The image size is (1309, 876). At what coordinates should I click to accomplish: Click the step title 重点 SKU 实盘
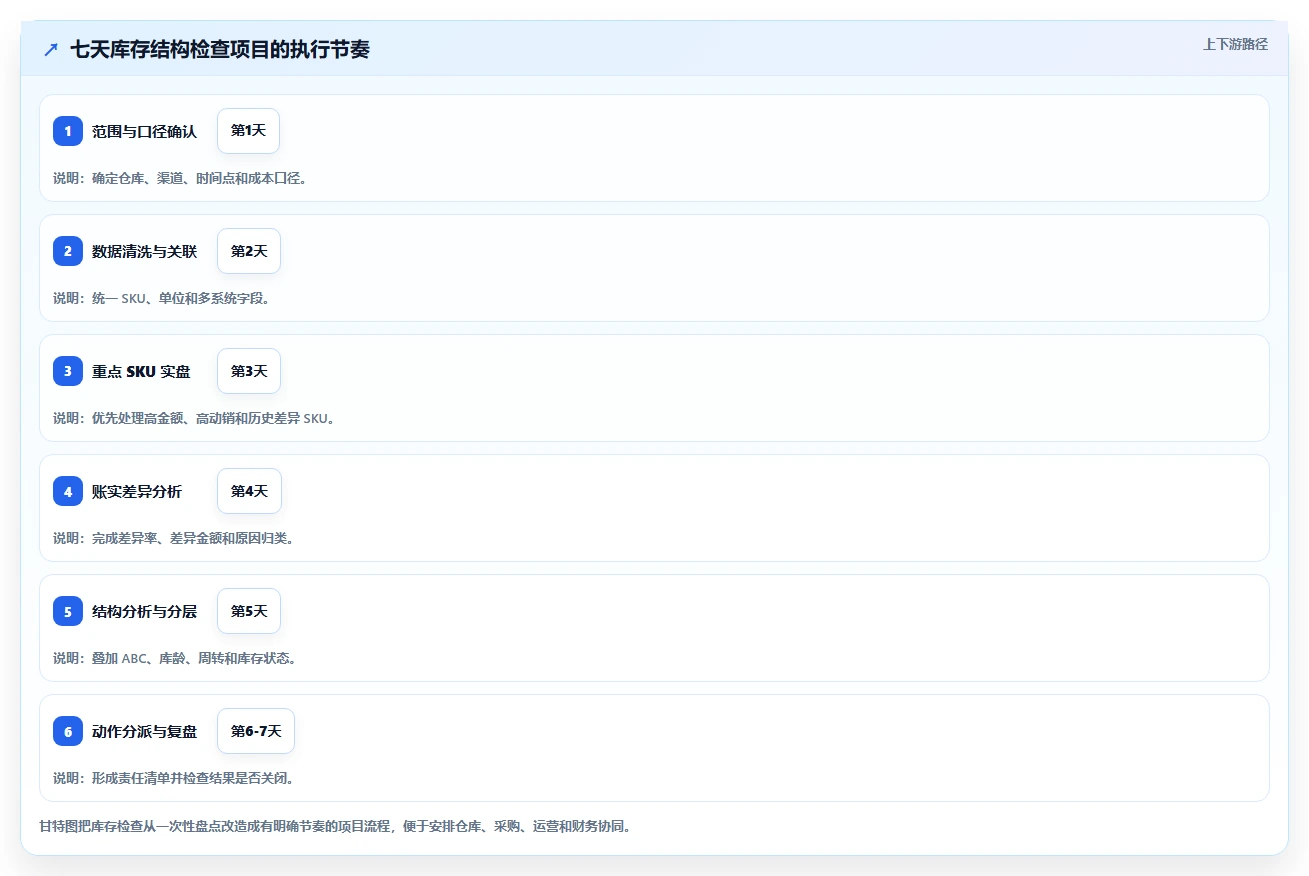[x=141, y=371]
